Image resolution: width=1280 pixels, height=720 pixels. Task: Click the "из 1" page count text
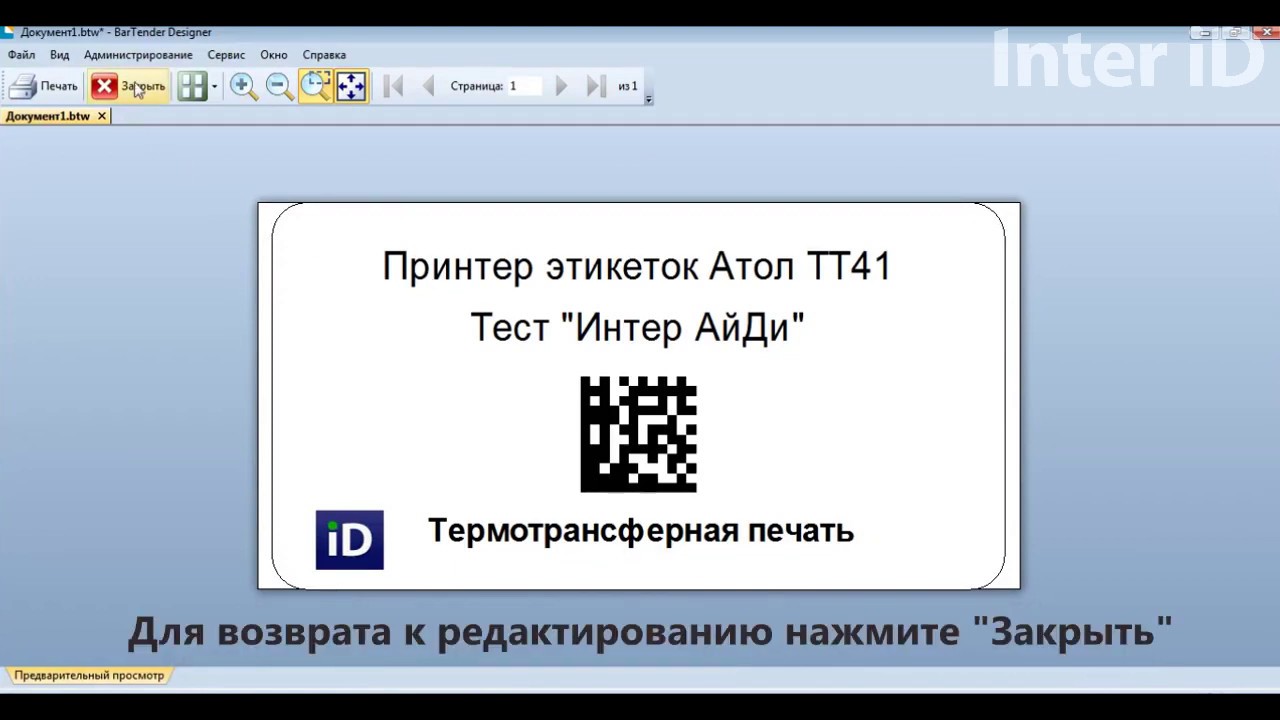627,86
